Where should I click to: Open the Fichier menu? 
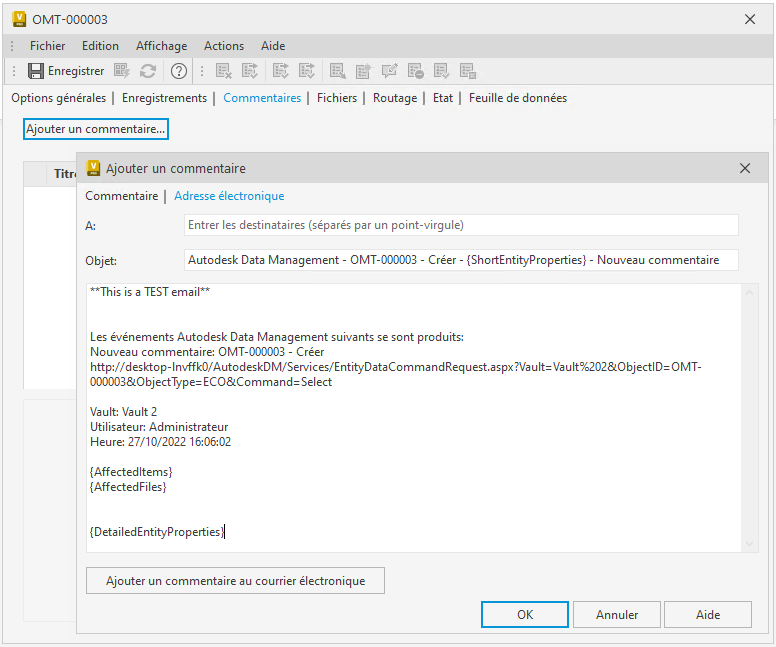click(x=48, y=46)
